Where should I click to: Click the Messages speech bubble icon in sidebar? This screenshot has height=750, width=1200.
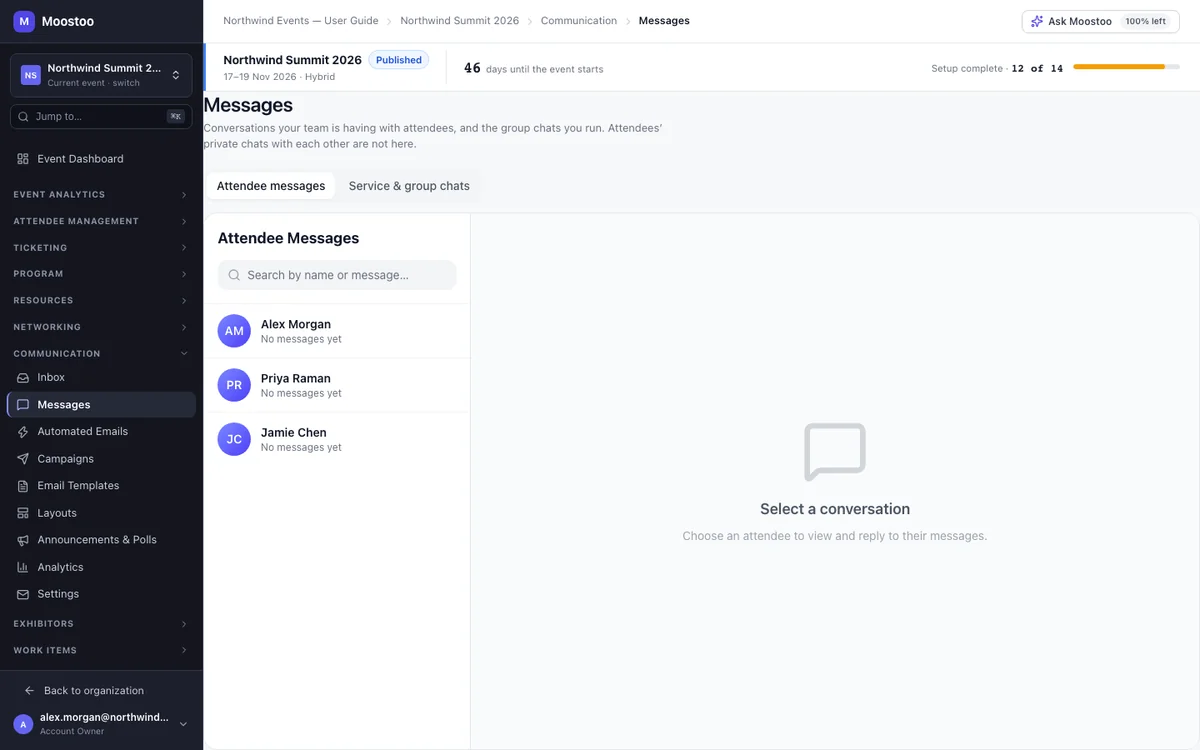(23, 405)
